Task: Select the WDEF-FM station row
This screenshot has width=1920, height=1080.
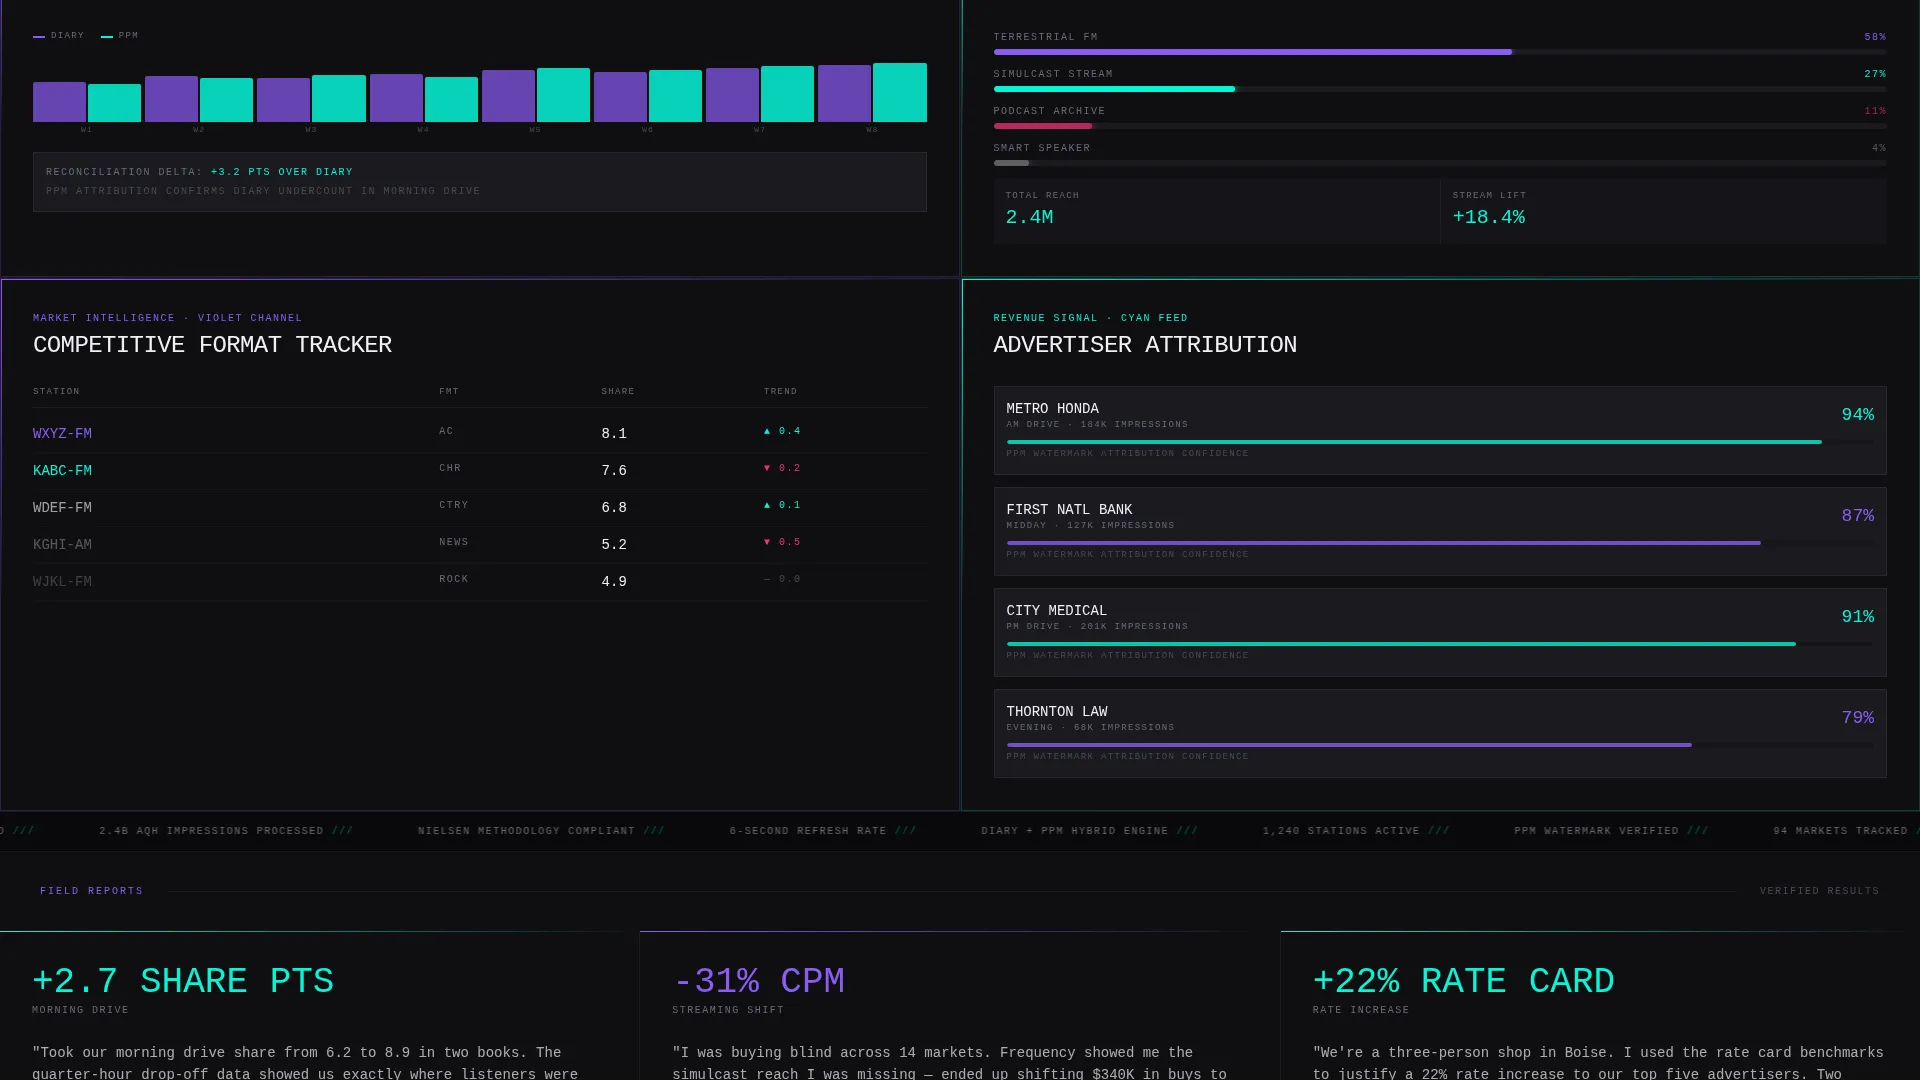Action: (x=480, y=508)
